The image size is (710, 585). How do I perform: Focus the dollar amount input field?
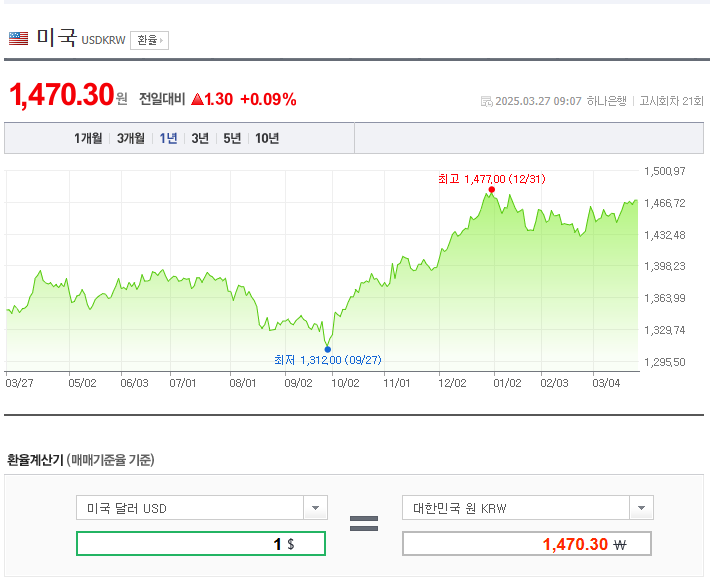coord(201,544)
